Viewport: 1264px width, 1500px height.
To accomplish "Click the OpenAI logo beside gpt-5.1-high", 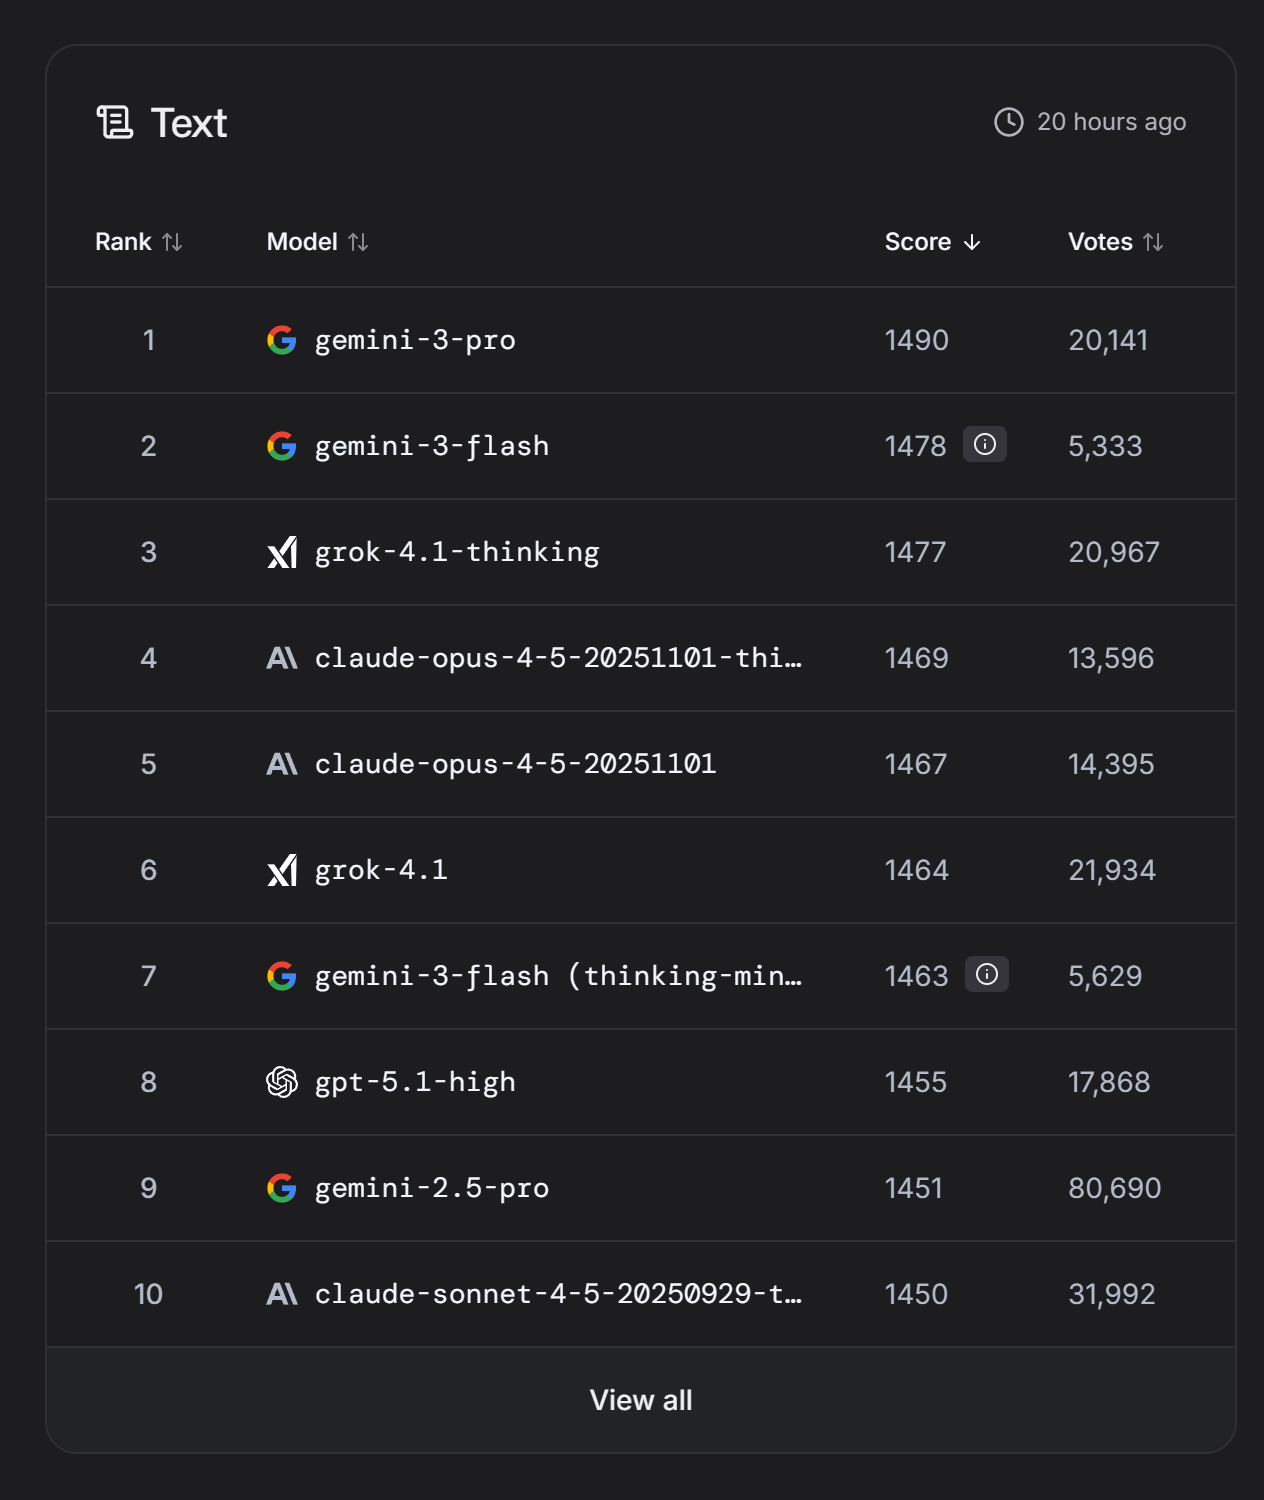I will 282,1082.
